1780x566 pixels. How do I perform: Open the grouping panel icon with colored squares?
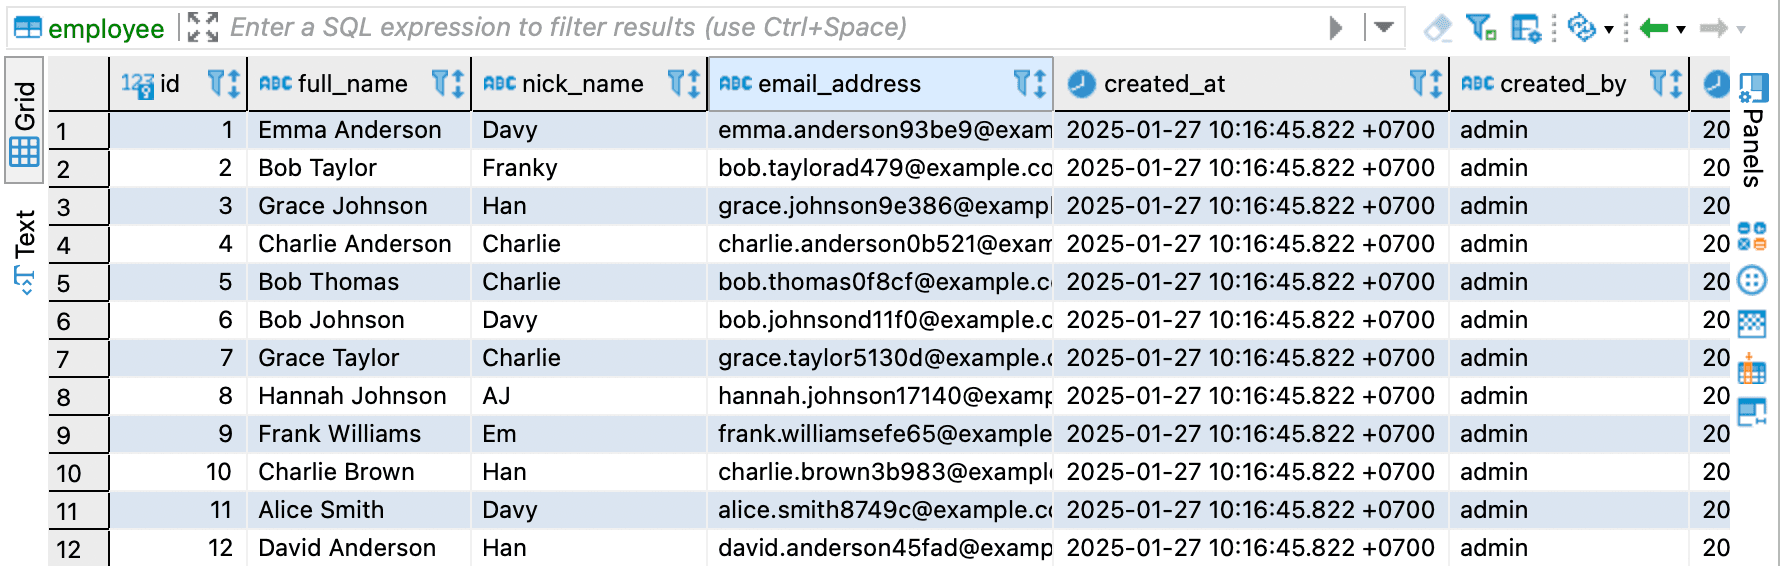point(1752,237)
